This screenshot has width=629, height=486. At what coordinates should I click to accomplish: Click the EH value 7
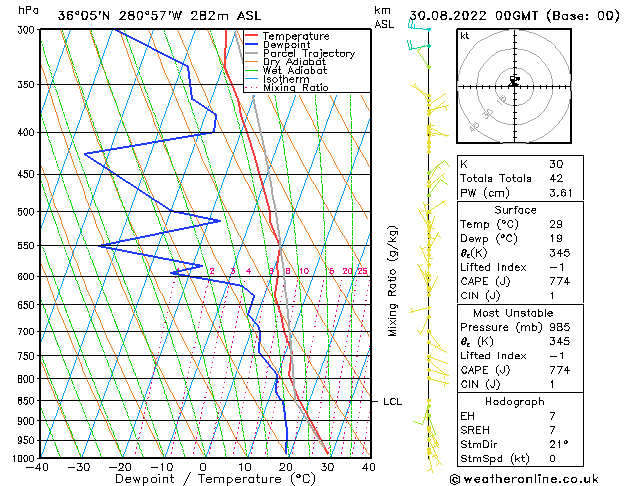(552, 416)
